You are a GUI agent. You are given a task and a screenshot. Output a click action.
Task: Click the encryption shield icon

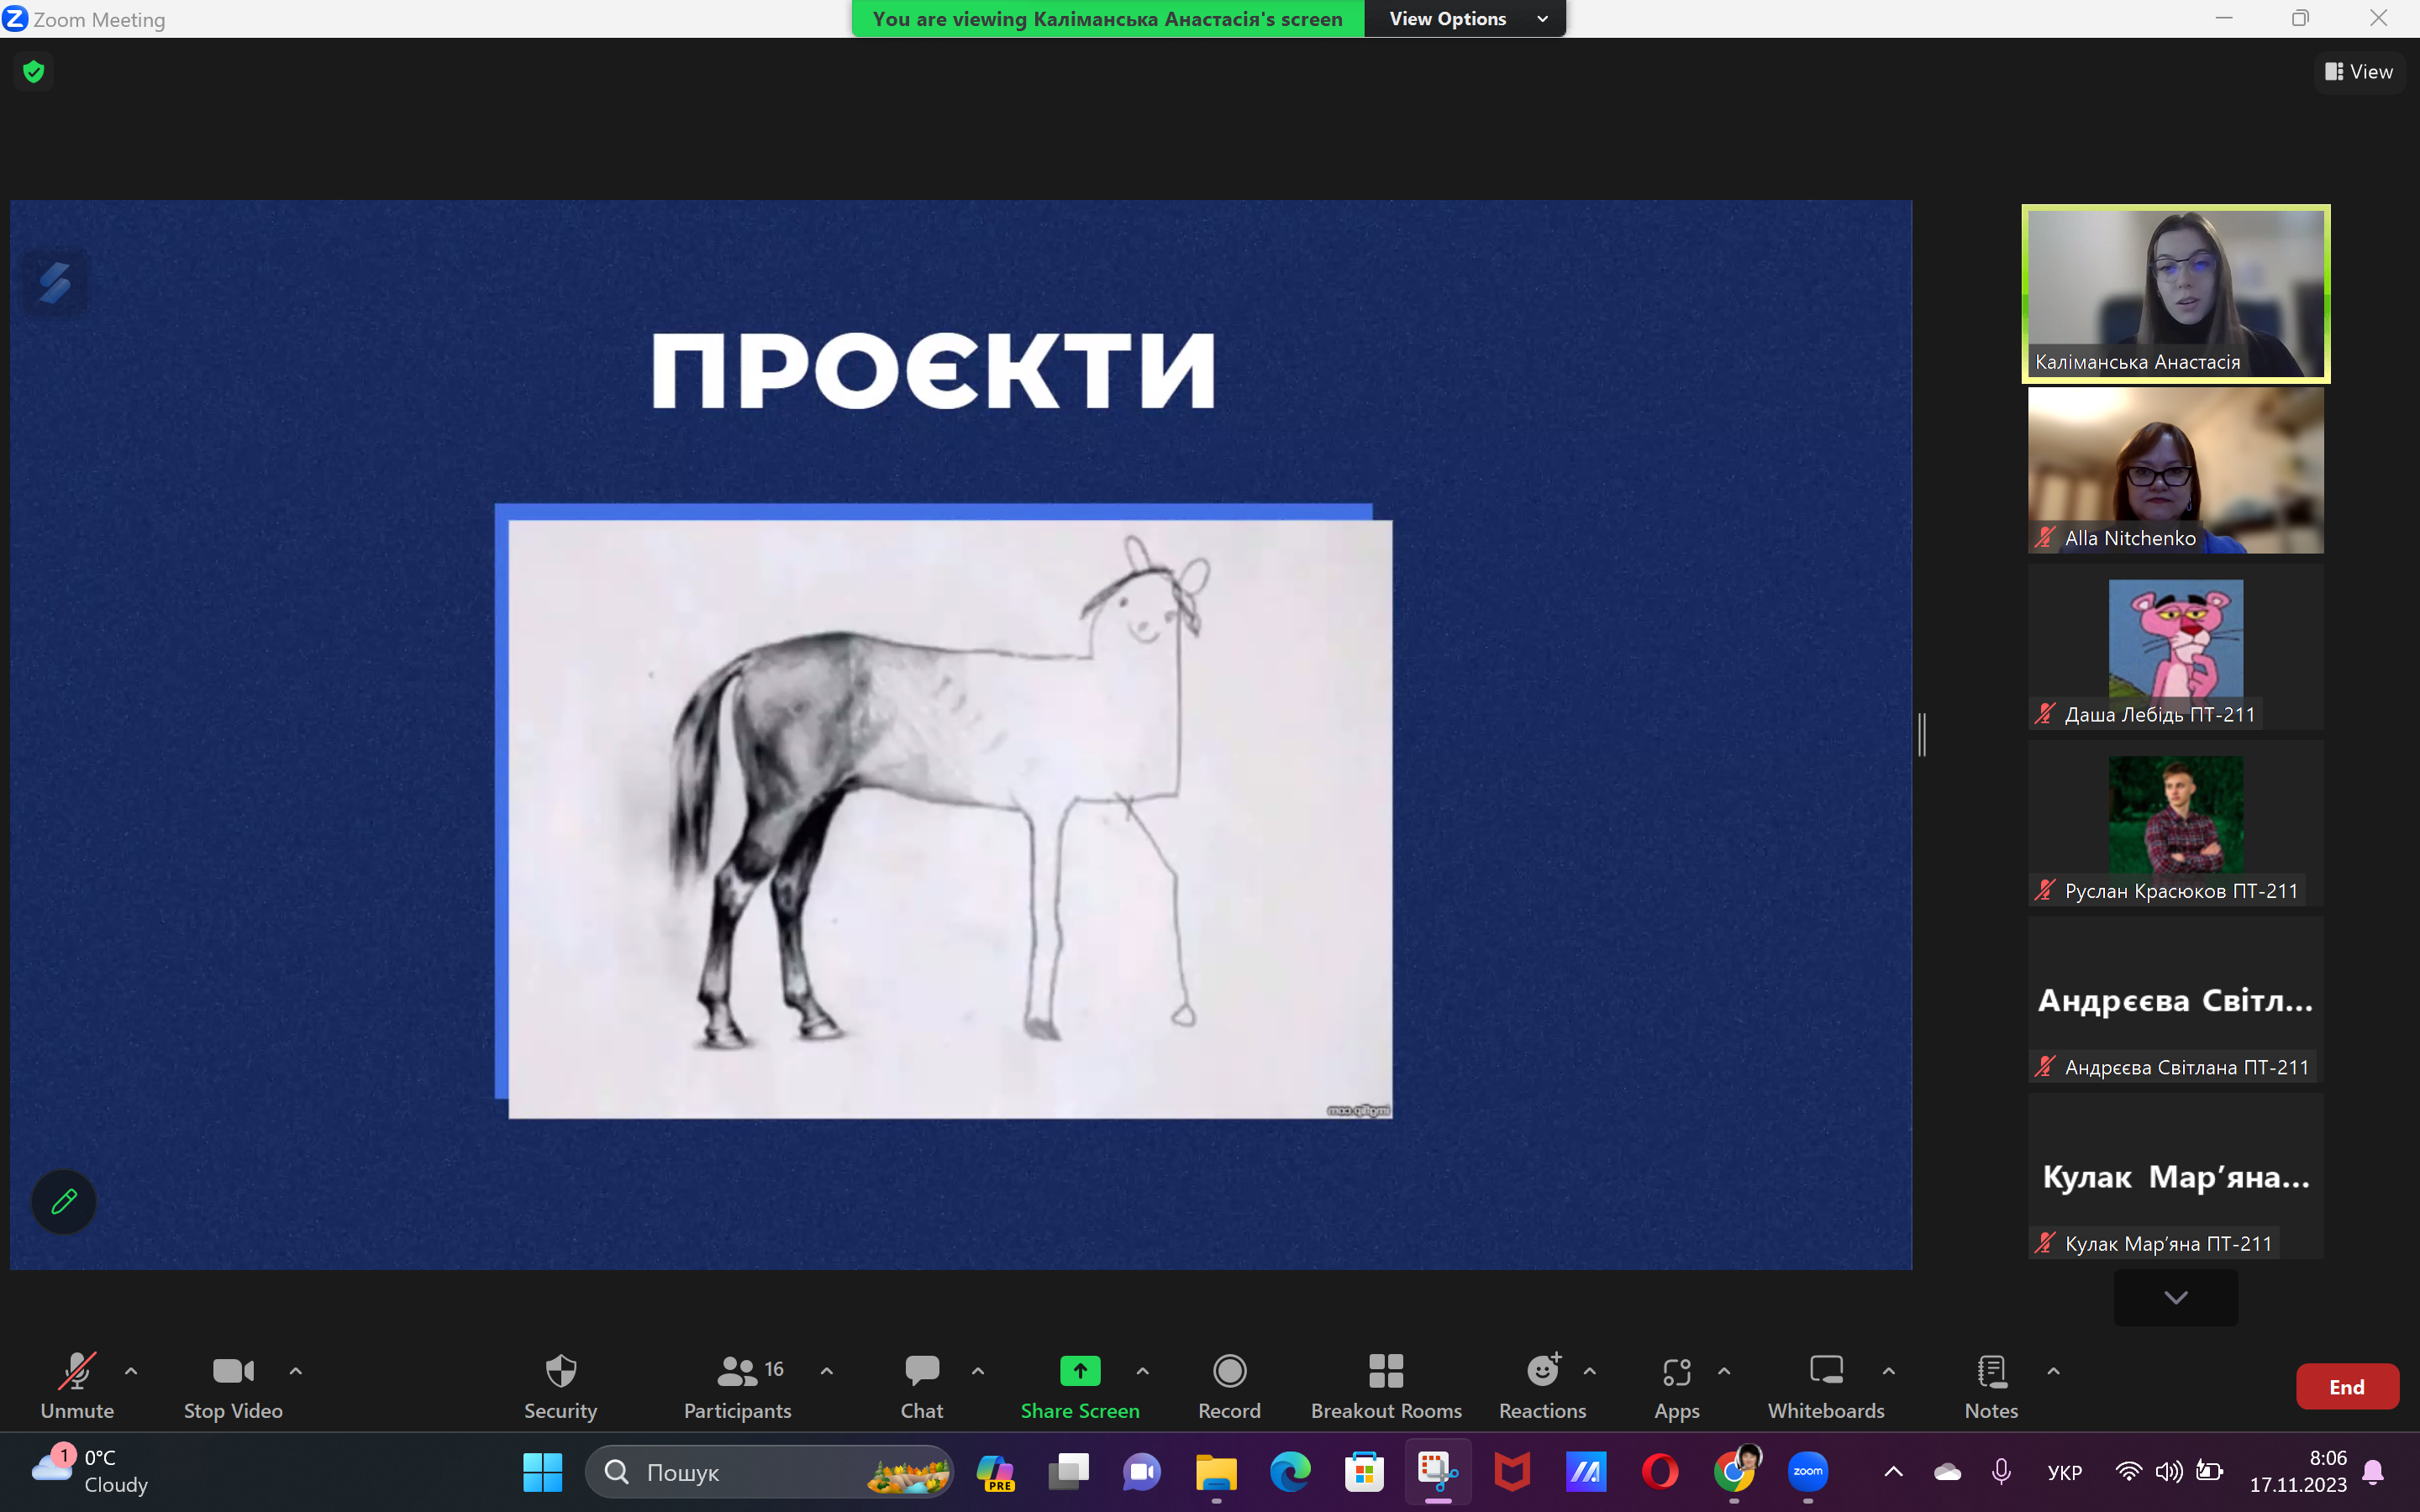pos(34,71)
